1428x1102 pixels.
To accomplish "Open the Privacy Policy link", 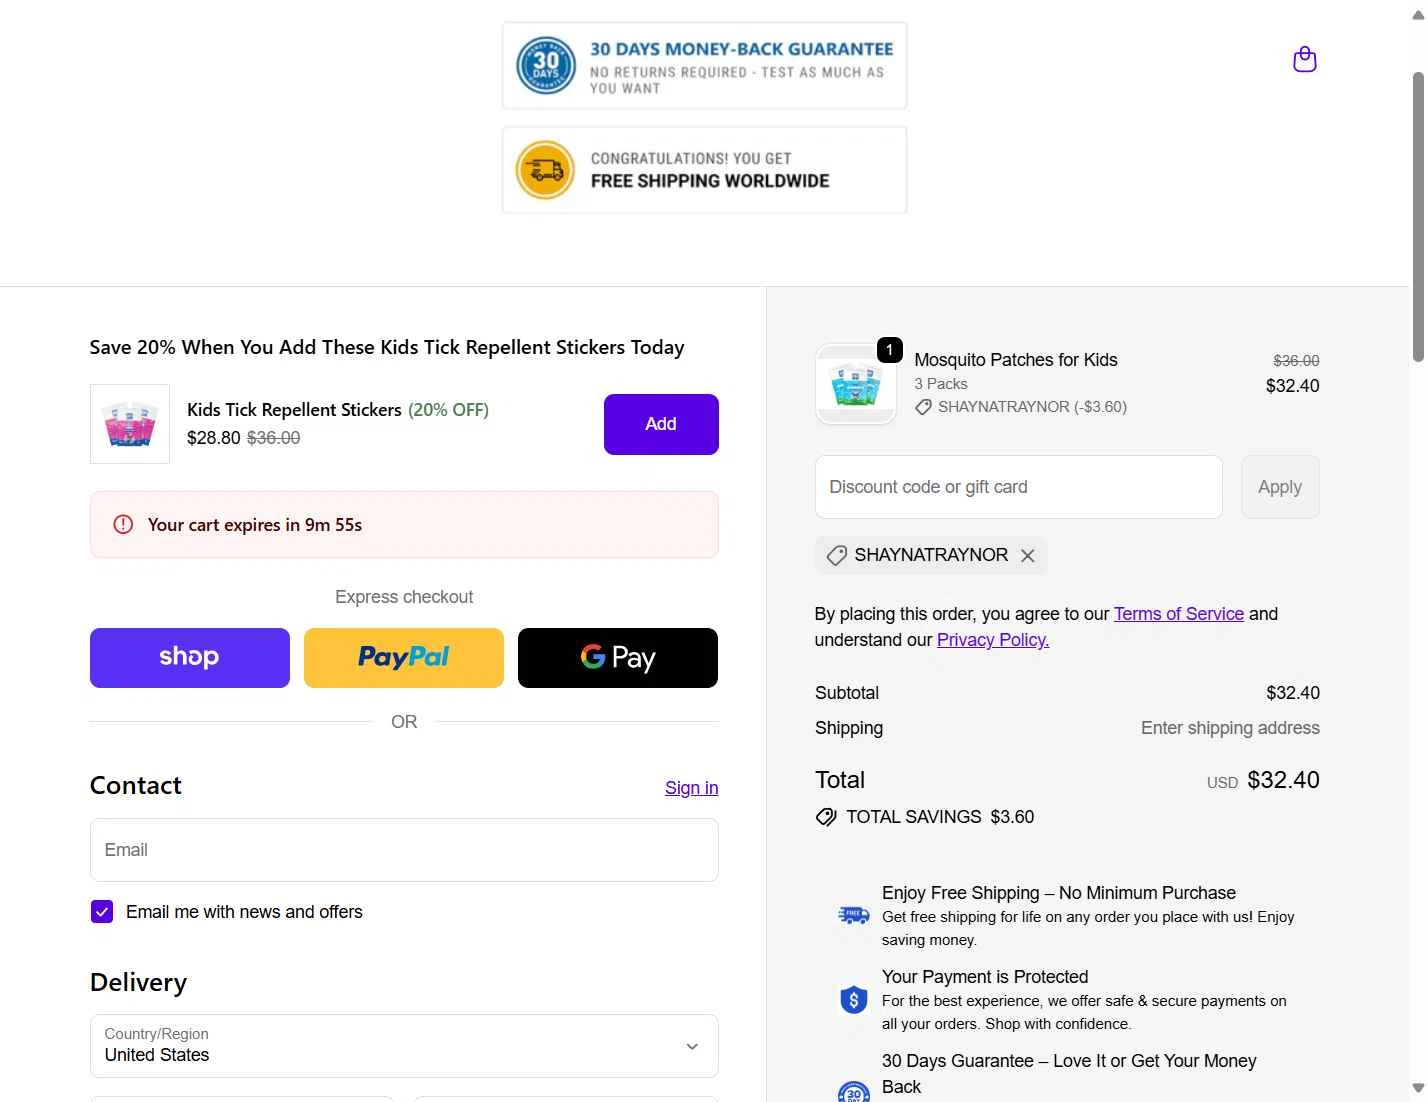I will [x=993, y=640].
